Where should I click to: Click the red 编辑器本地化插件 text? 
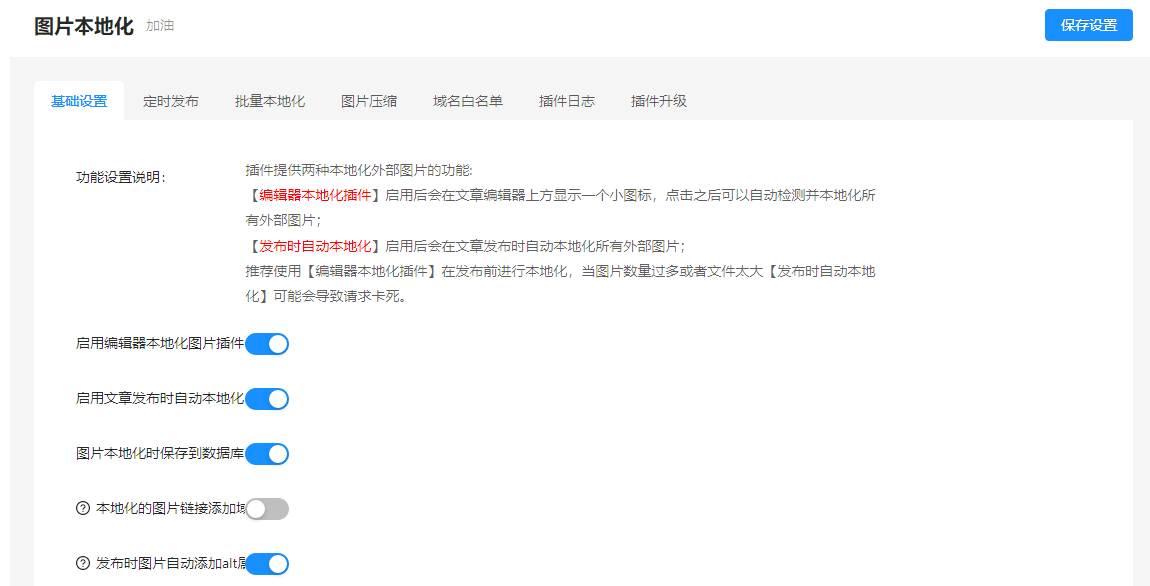click(315, 195)
